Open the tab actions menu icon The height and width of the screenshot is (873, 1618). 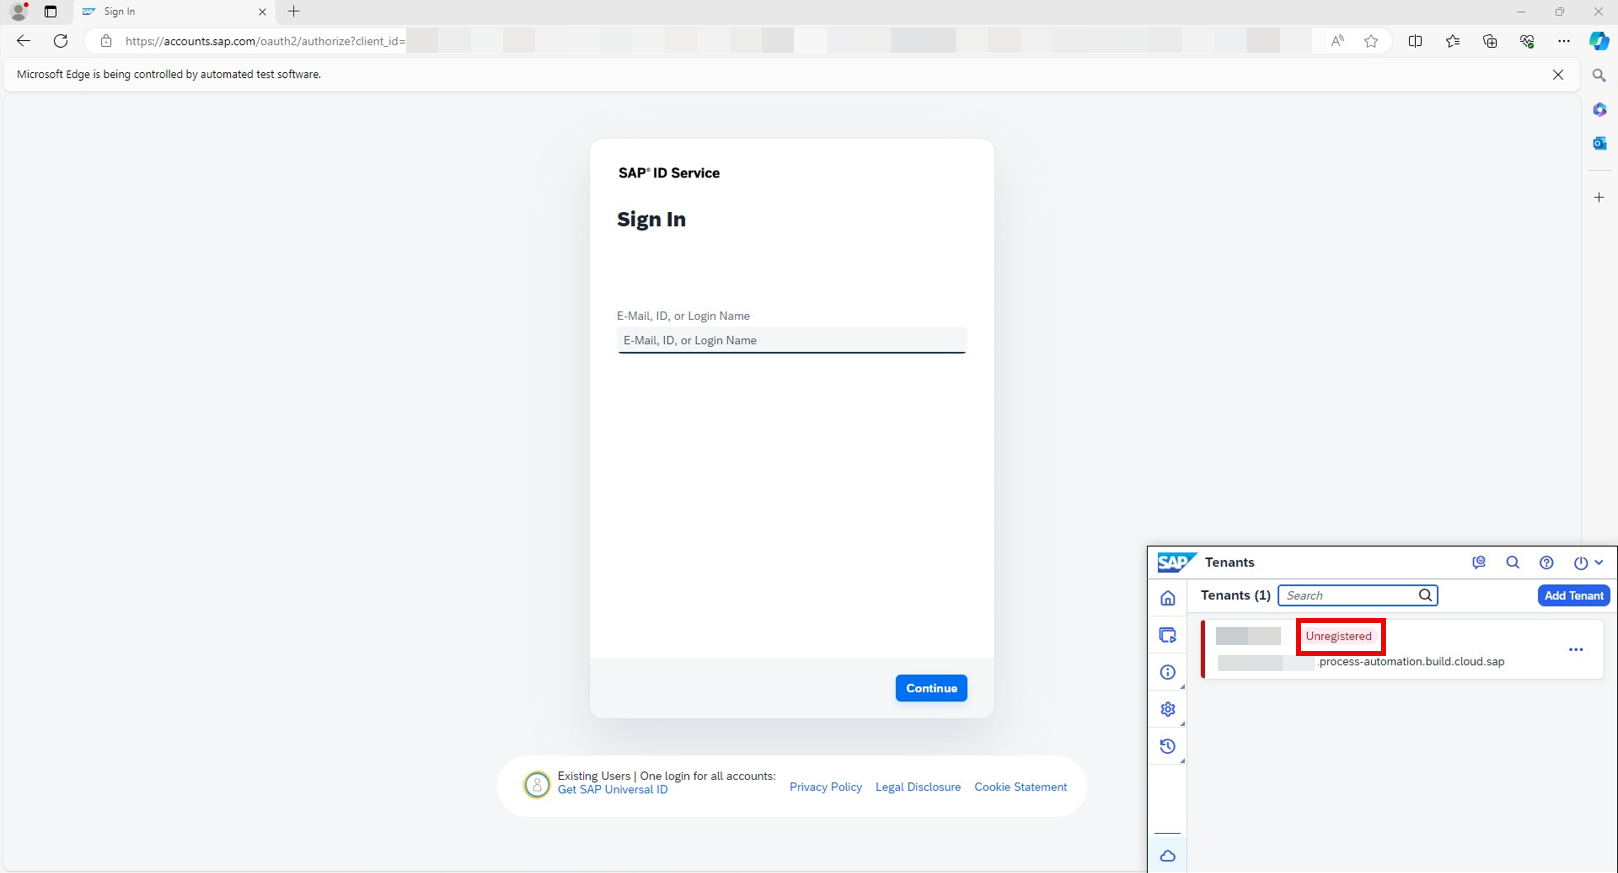pyautogui.click(x=51, y=12)
